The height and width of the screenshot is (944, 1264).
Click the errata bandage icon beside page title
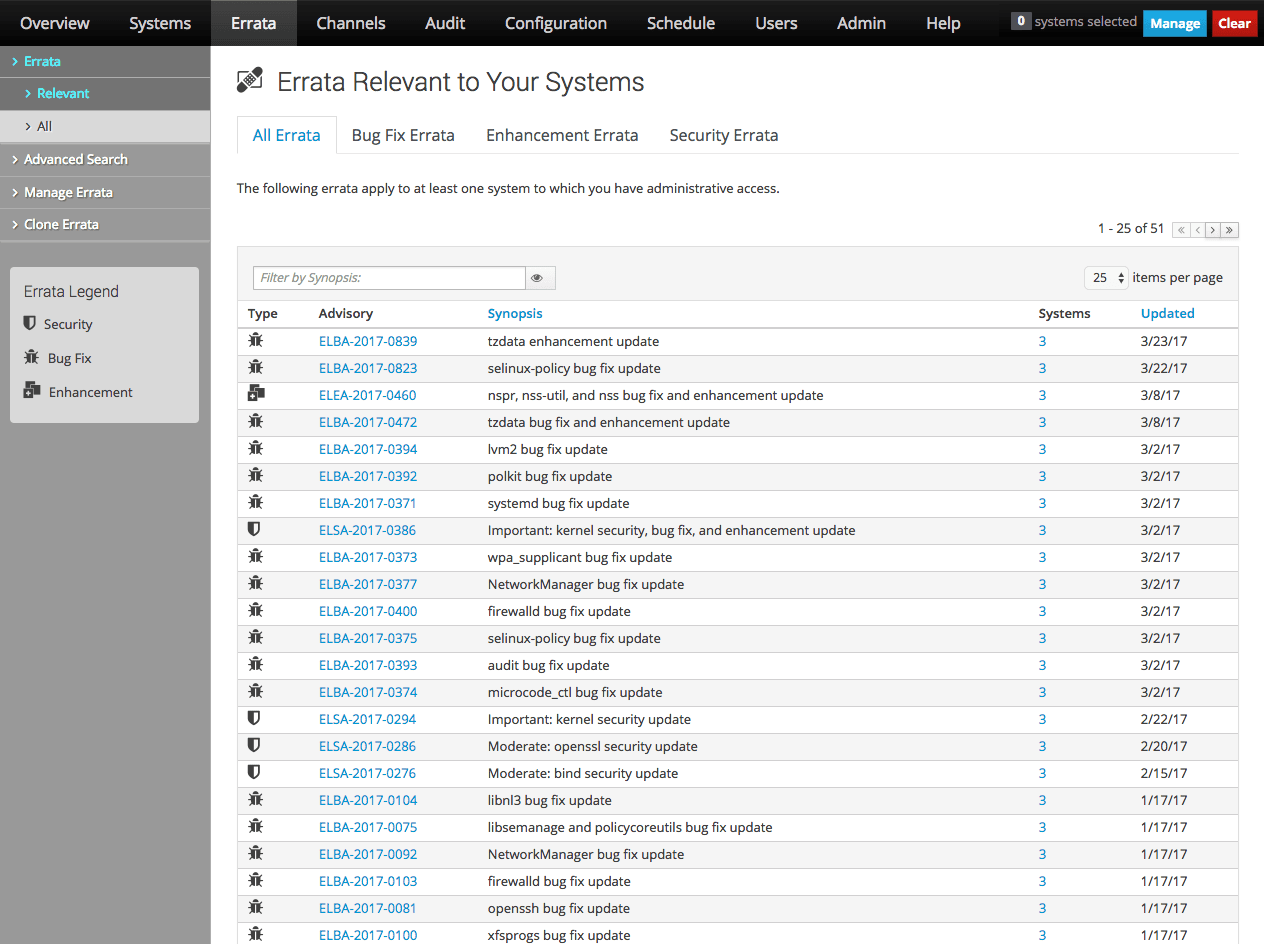(x=250, y=81)
